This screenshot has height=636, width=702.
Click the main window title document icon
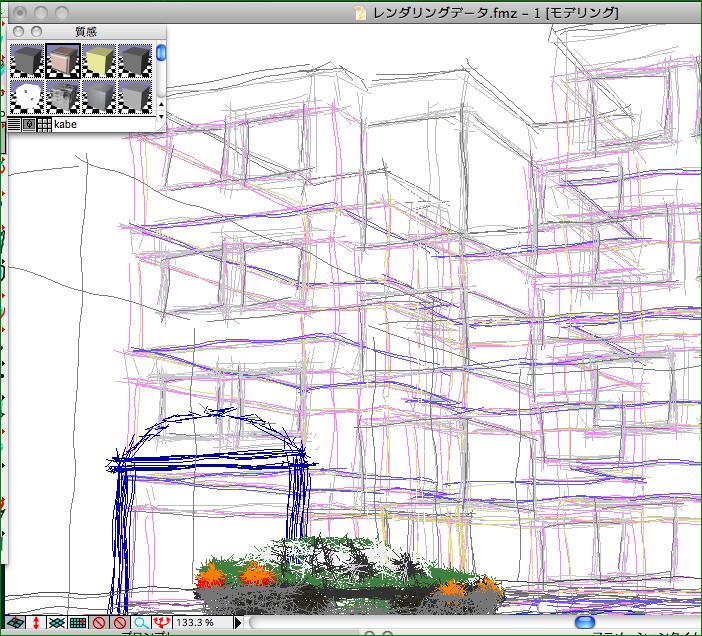pos(360,13)
